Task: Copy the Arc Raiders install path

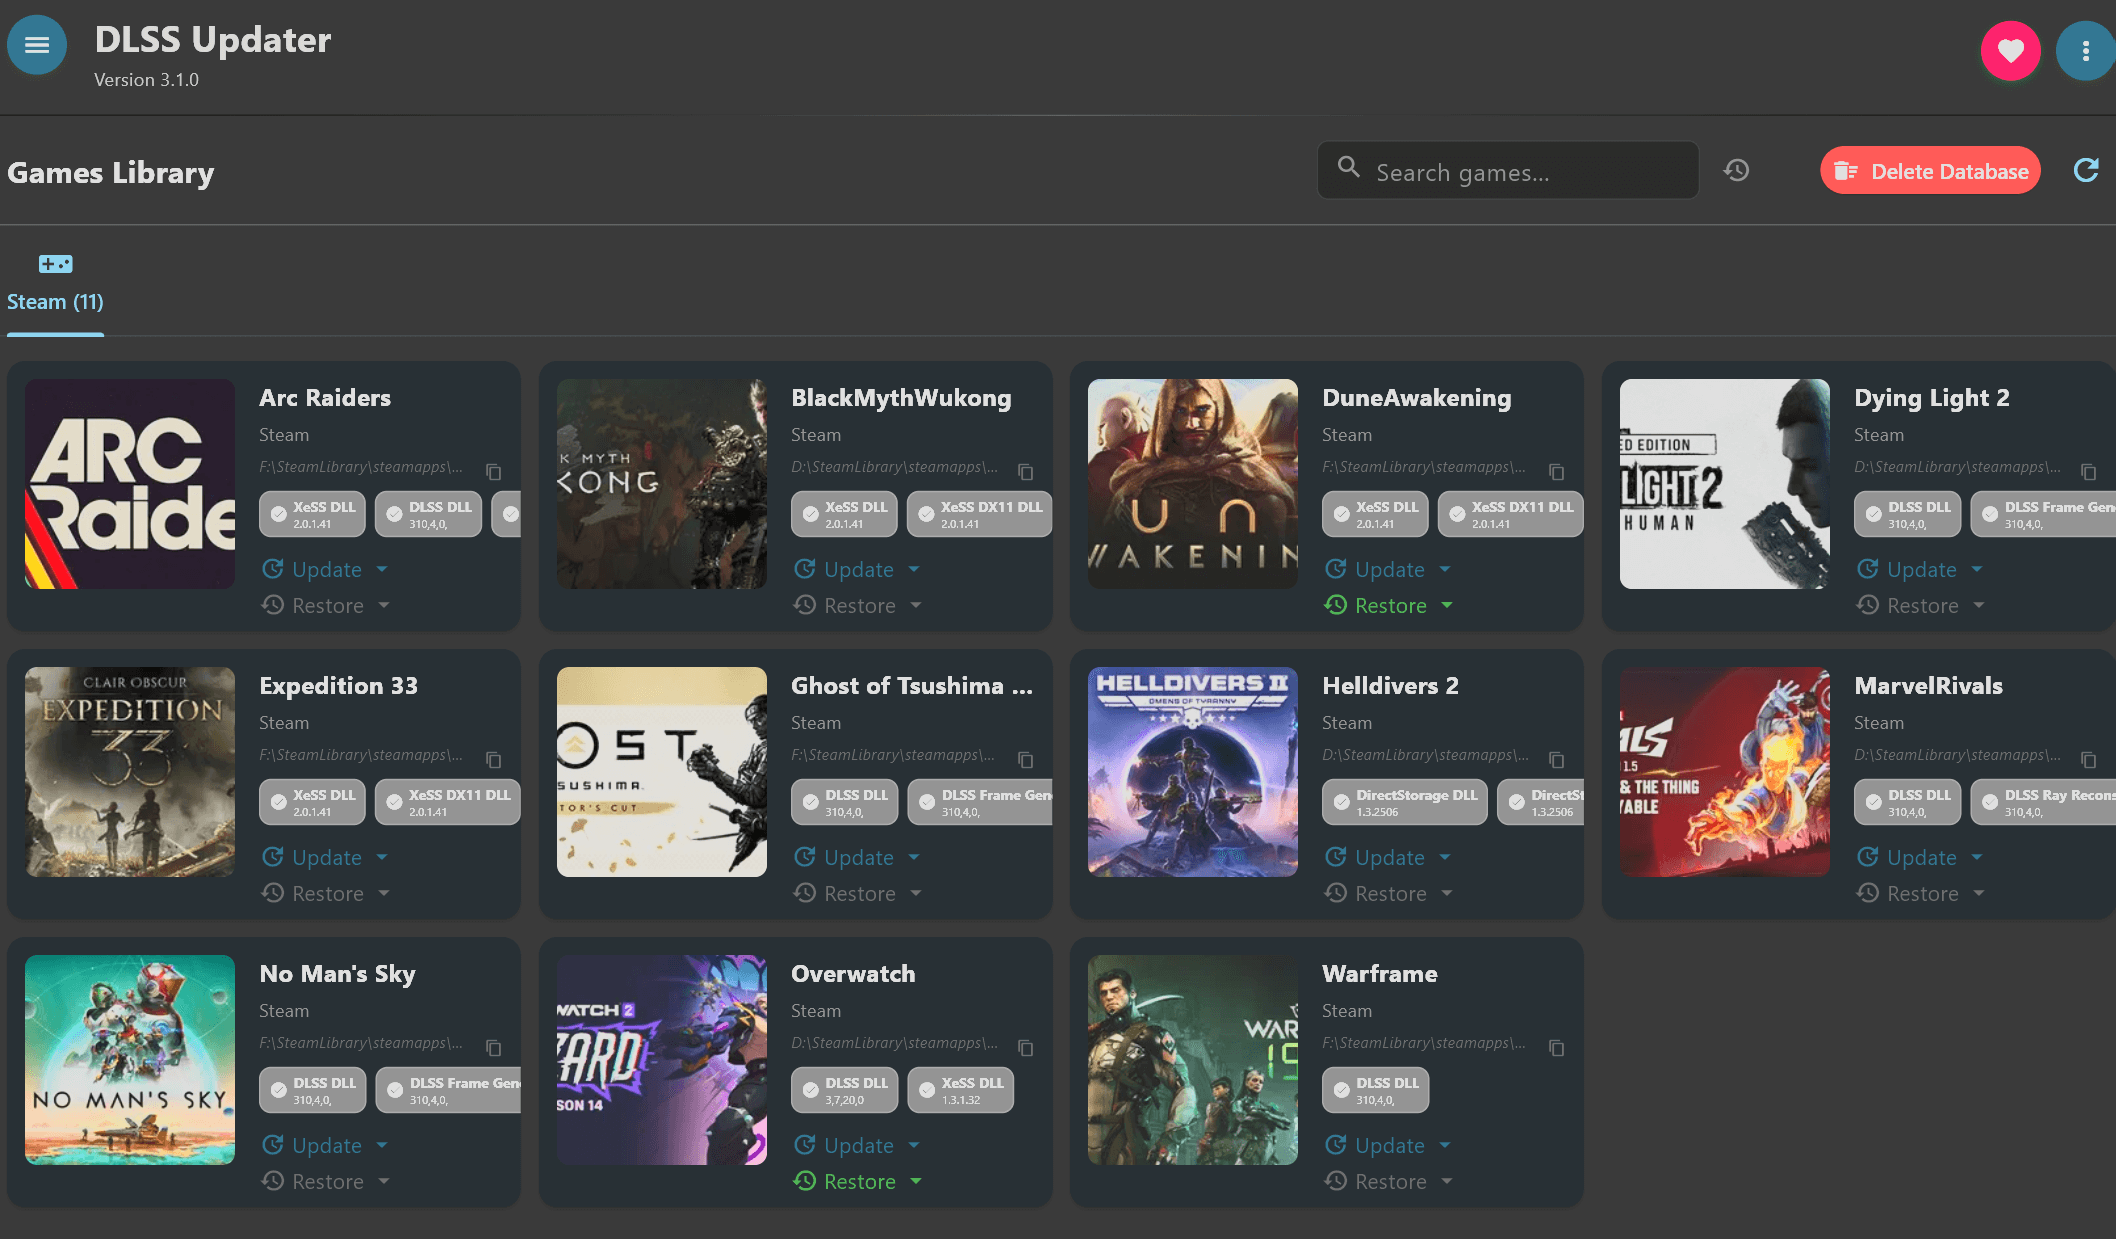Action: pyautogui.click(x=493, y=471)
